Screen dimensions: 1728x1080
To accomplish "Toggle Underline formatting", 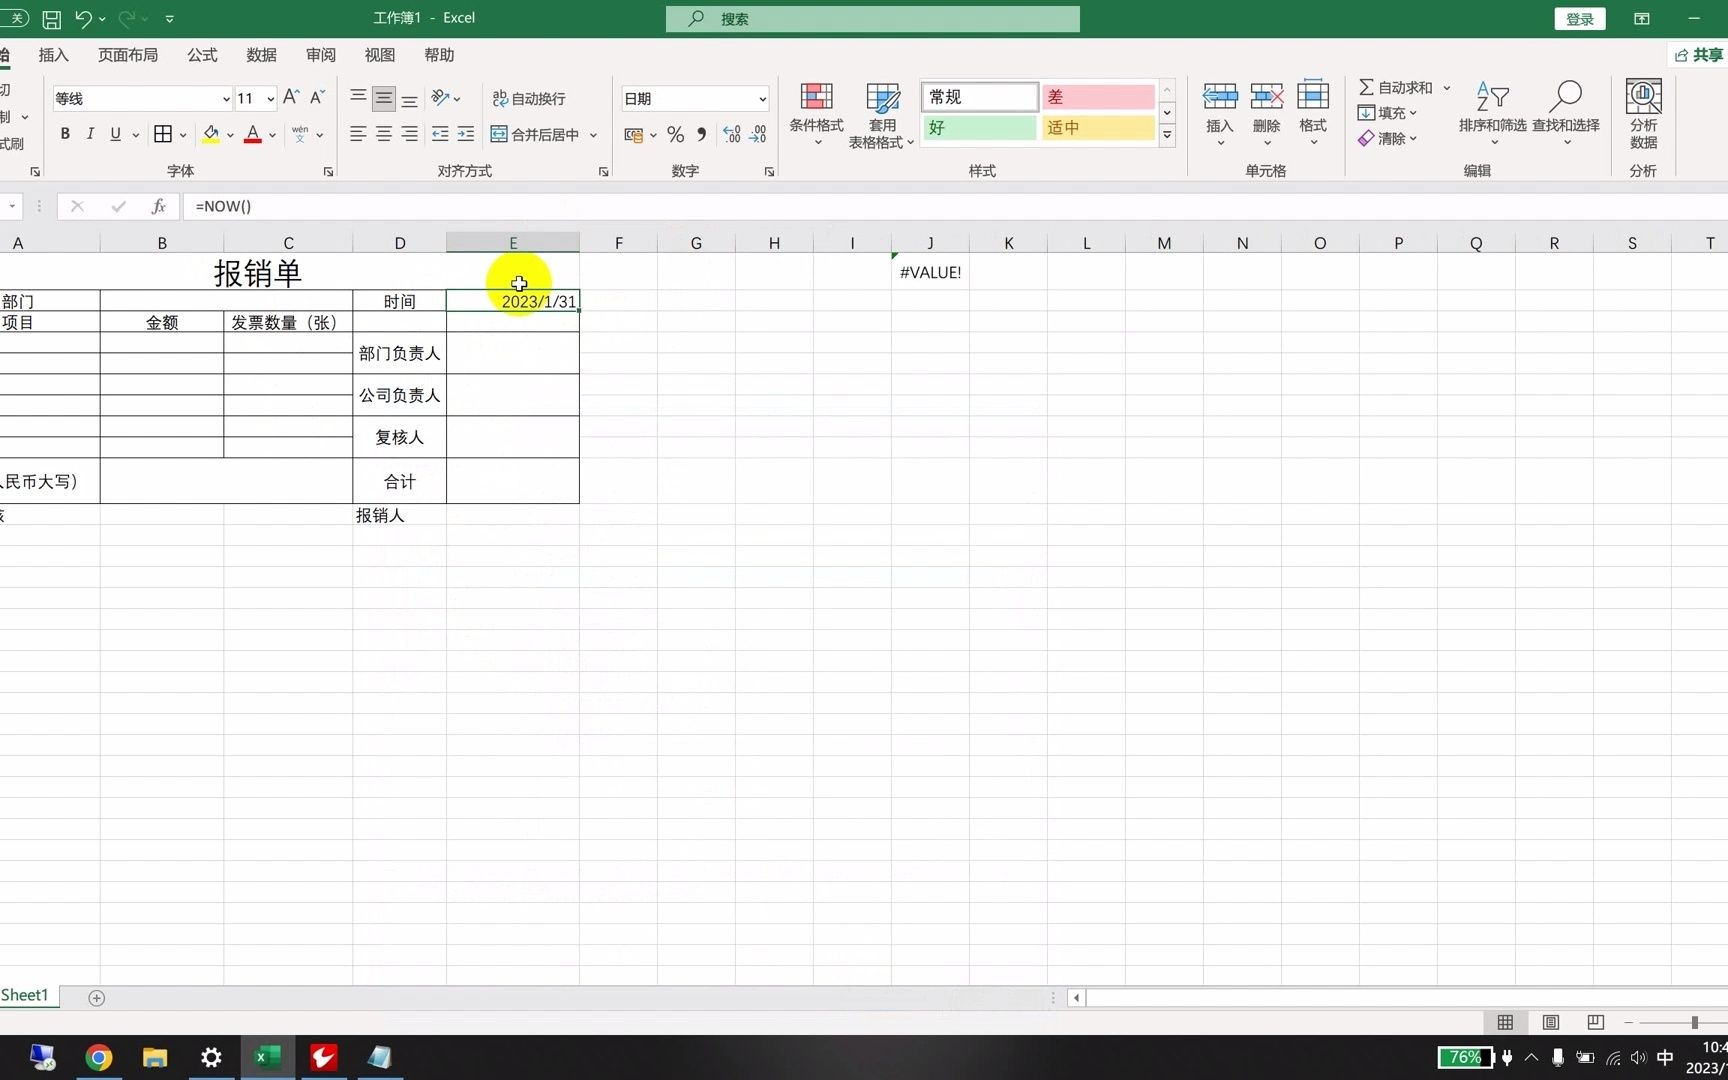I will click(x=115, y=134).
